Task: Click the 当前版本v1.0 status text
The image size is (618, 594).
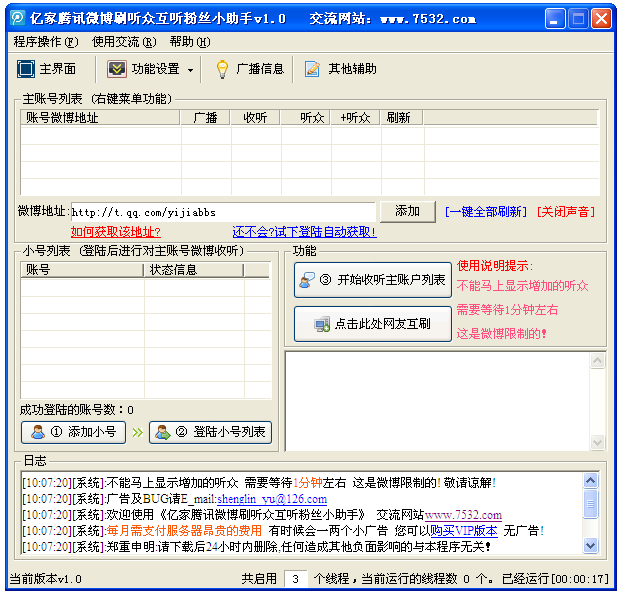Action: coord(45,579)
